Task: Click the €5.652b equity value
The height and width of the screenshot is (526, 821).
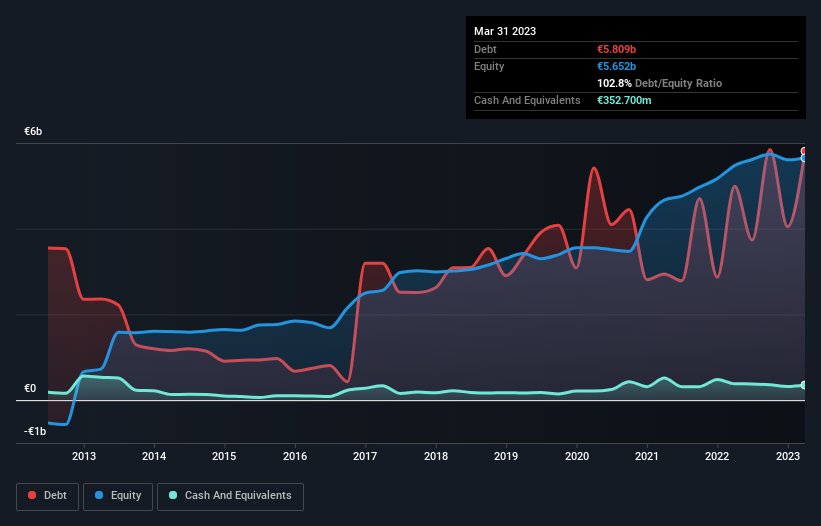Action: [616, 66]
